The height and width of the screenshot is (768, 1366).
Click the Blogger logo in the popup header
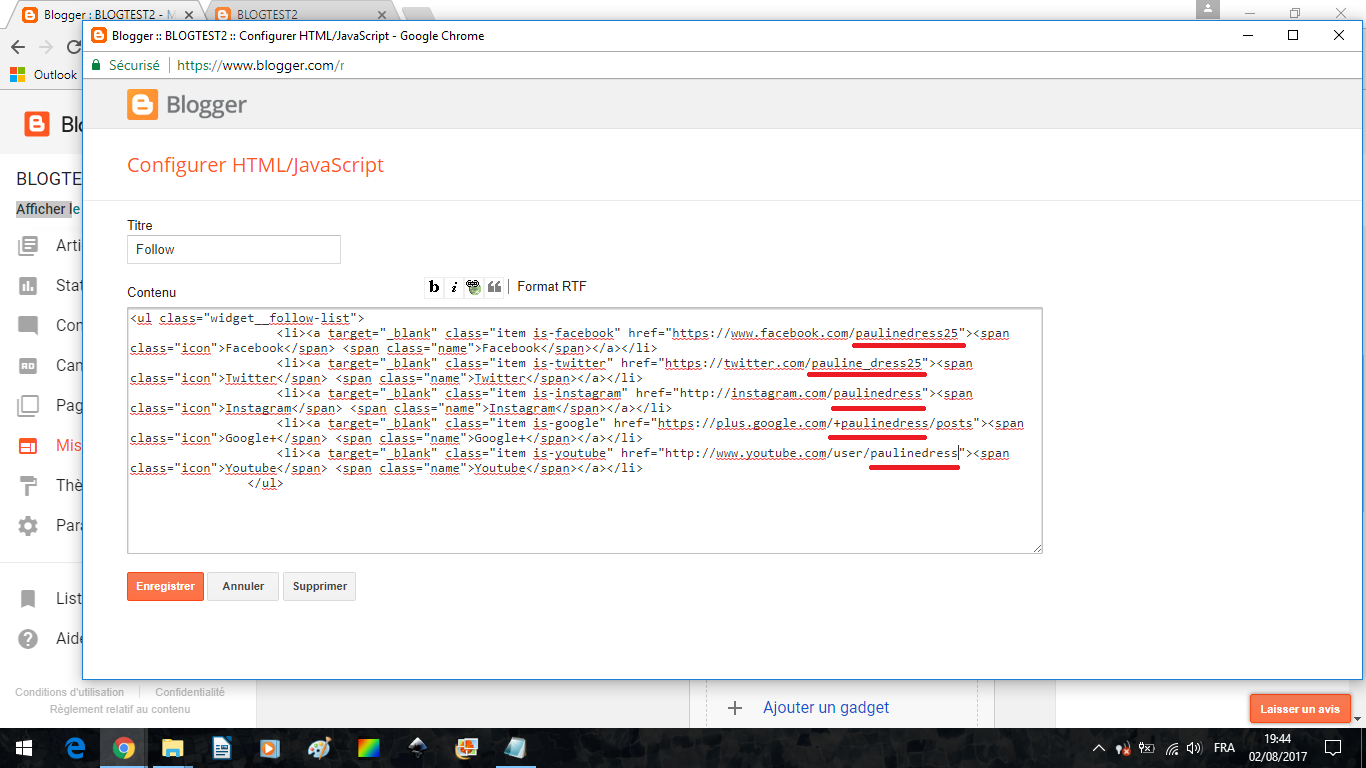tap(187, 105)
